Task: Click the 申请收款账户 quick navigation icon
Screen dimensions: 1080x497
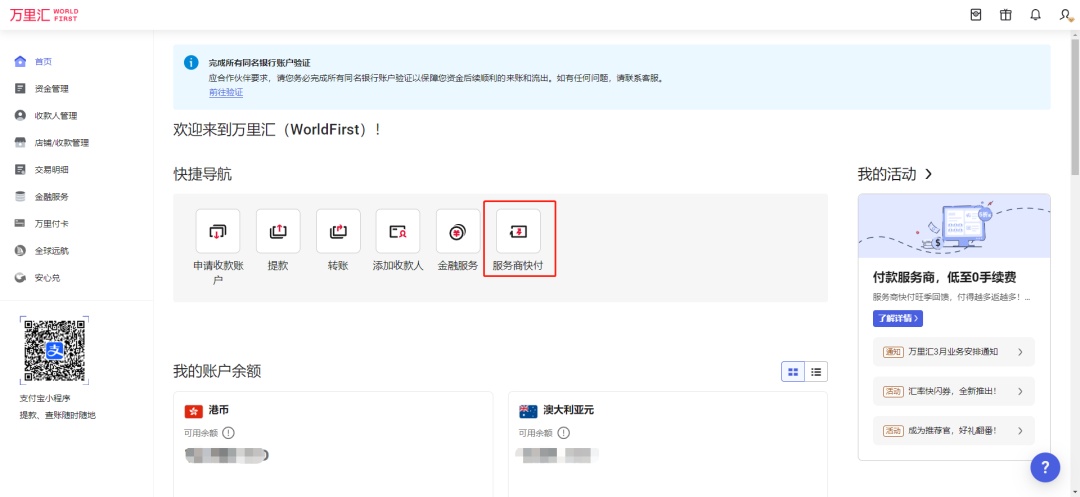Action: (x=218, y=231)
